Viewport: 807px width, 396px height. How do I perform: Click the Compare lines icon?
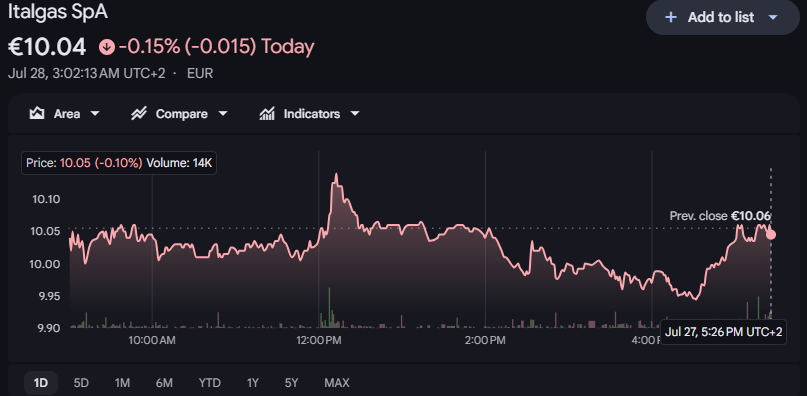click(139, 113)
